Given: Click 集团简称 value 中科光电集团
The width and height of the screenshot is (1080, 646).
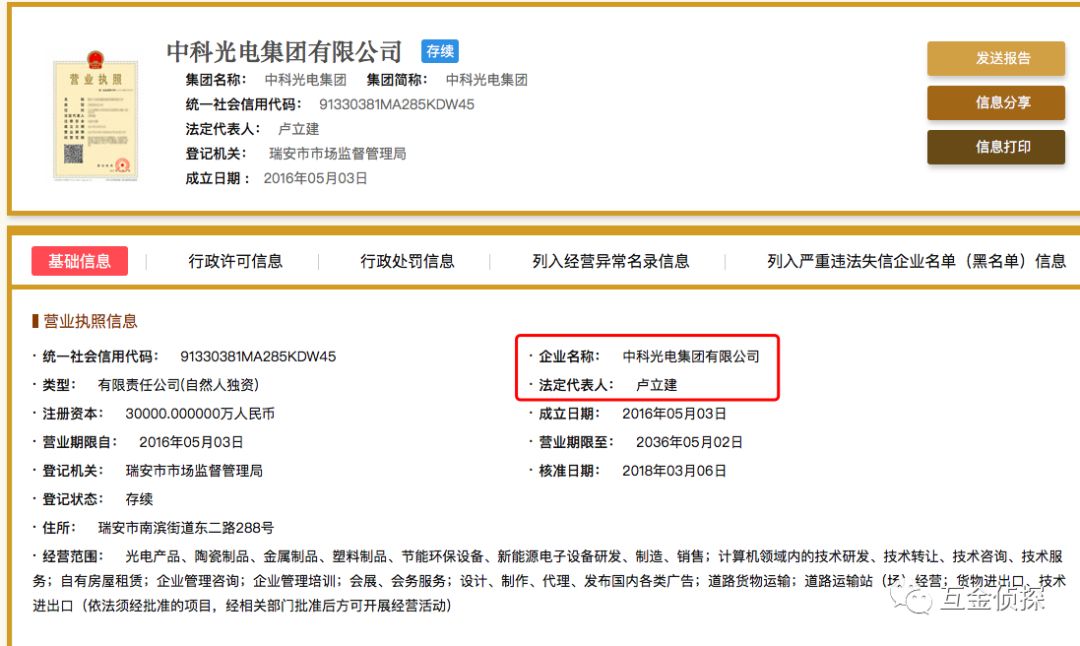Looking at the screenshot, I should click(487, 80).
